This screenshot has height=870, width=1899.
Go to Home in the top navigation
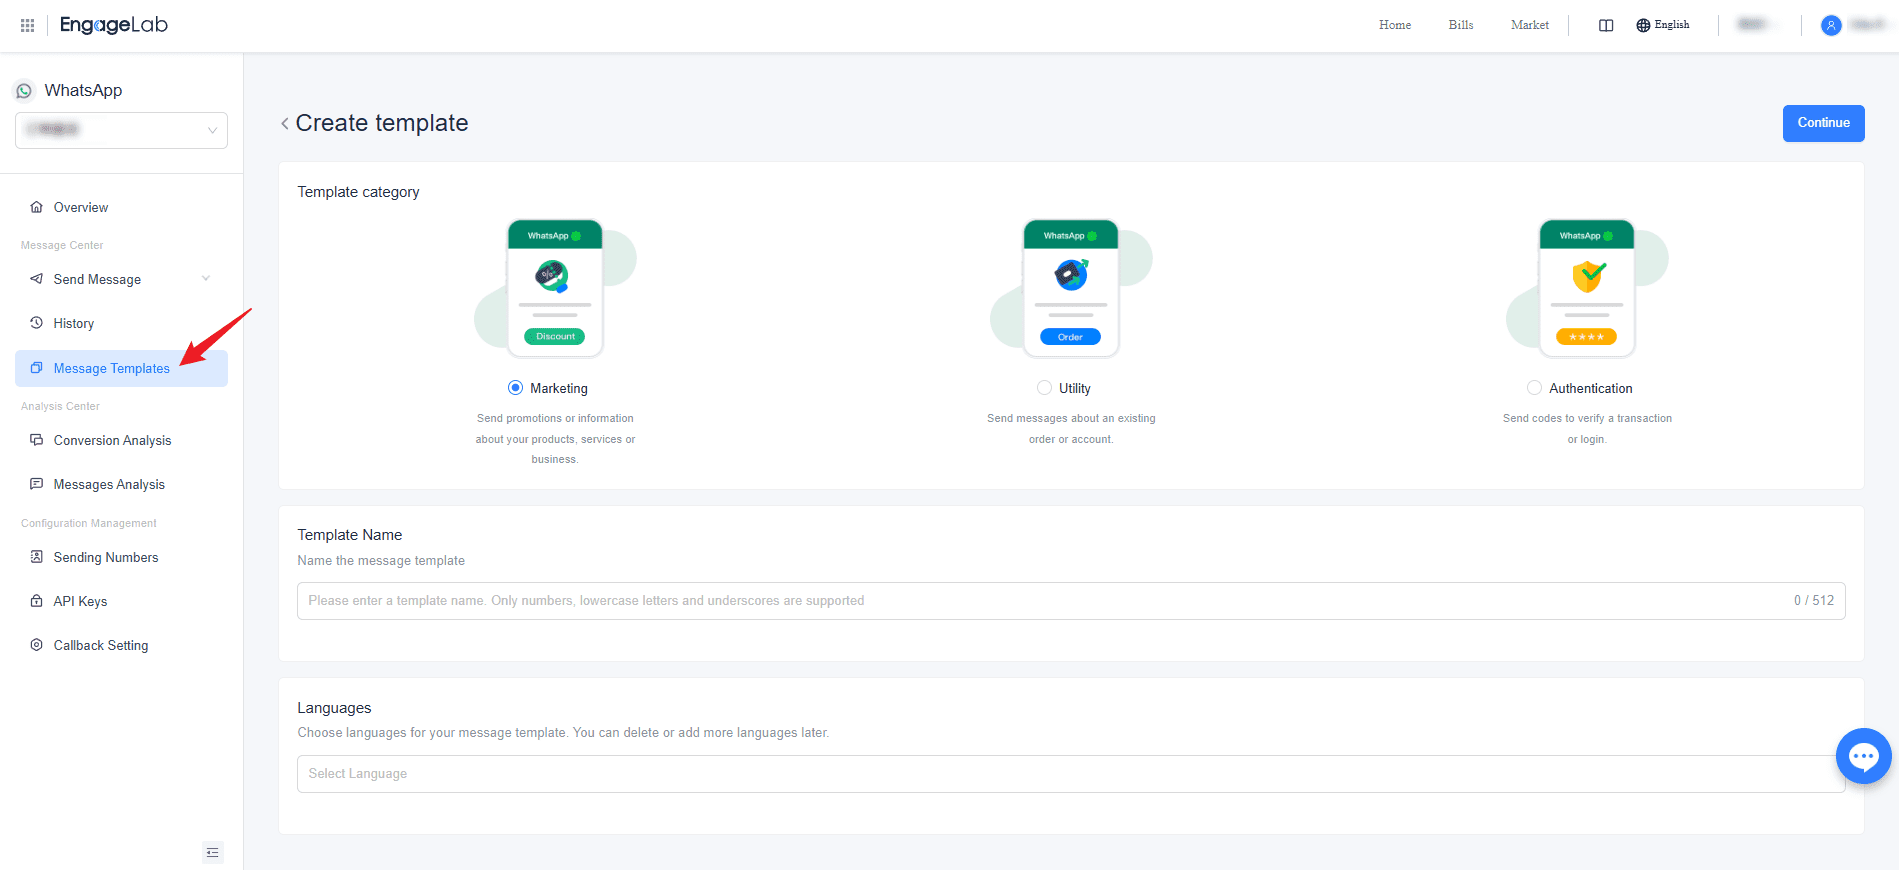1395,26
